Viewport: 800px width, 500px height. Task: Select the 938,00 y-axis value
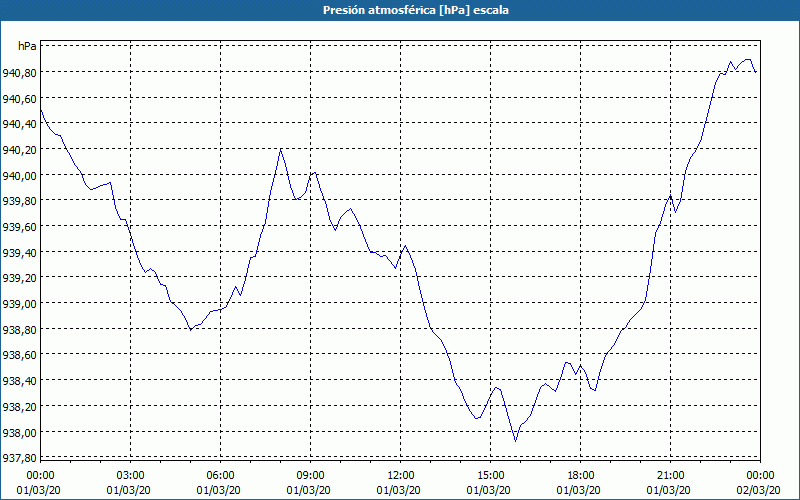(x=19, y=433)
